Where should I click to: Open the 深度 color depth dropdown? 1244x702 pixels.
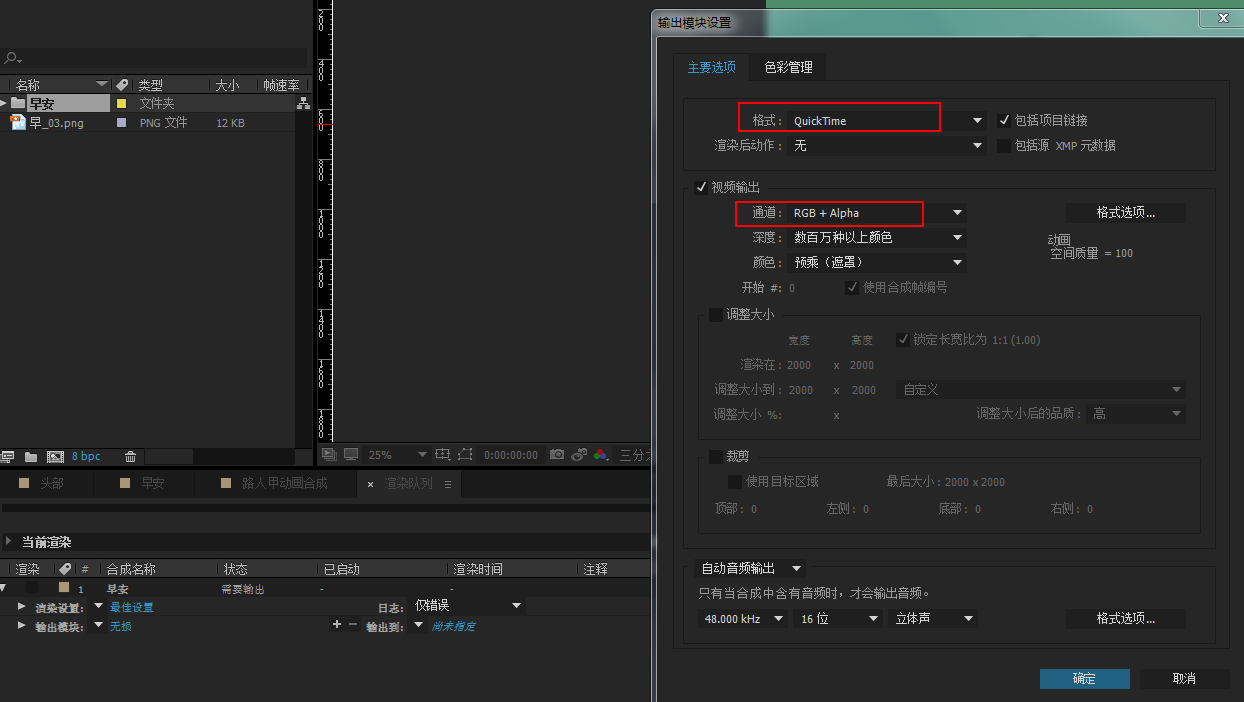tap(876, 237)
